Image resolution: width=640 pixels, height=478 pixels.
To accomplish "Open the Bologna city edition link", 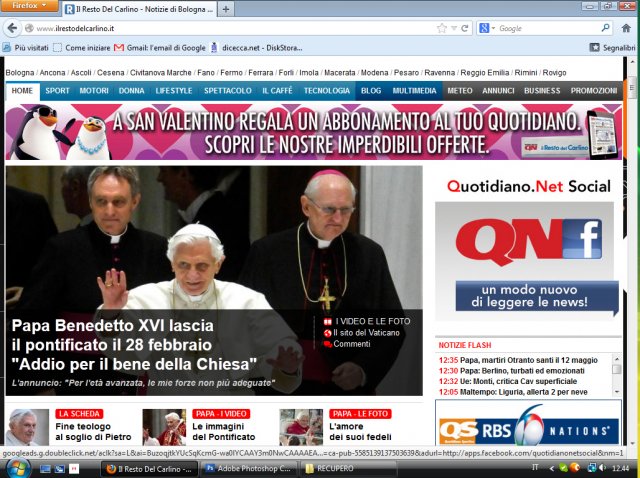I will (20, 73).
